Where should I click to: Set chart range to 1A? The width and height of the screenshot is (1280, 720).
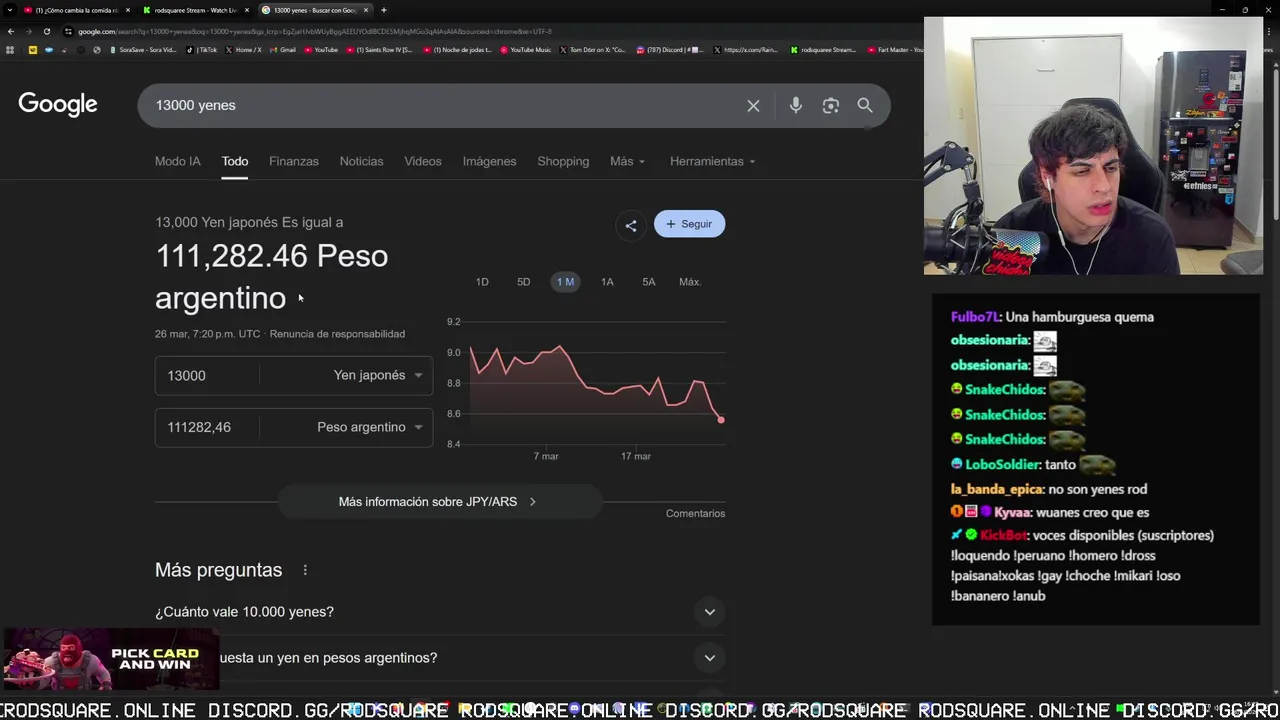tap(607, 282)
